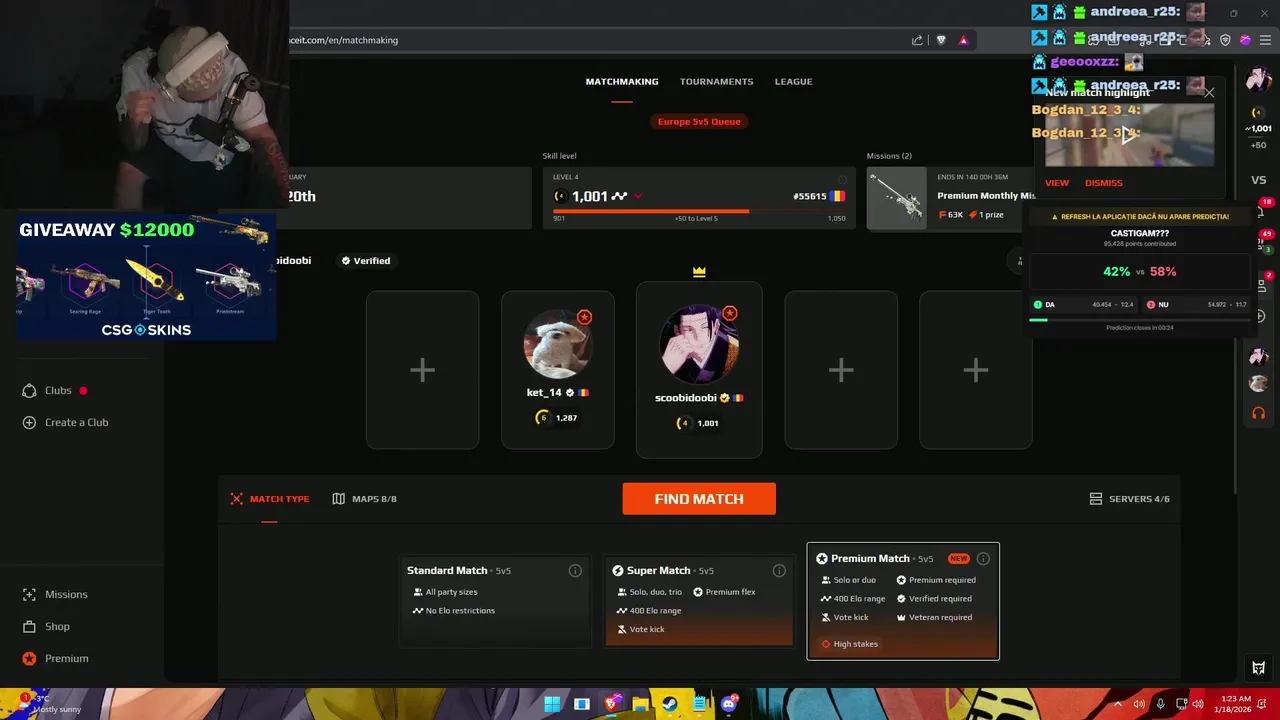Screen dimensions: 1280x720
Task: Click the Verified badge button
Action: point(365,261)
